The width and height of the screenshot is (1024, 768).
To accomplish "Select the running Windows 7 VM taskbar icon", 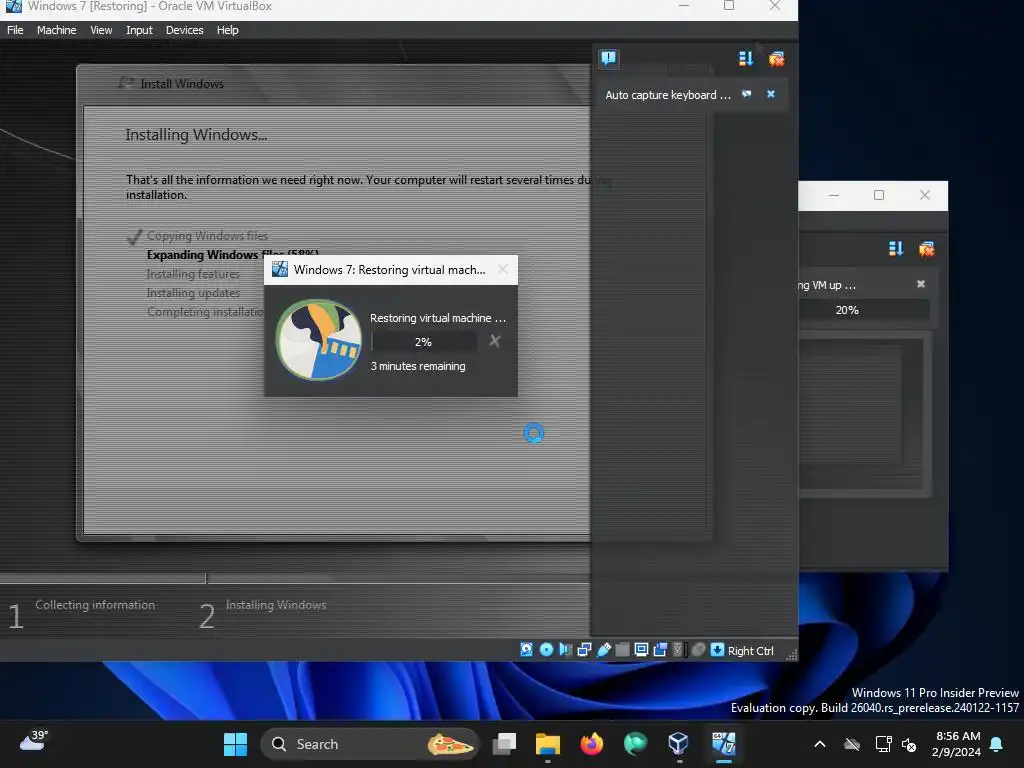I will [x=724, y=744].
